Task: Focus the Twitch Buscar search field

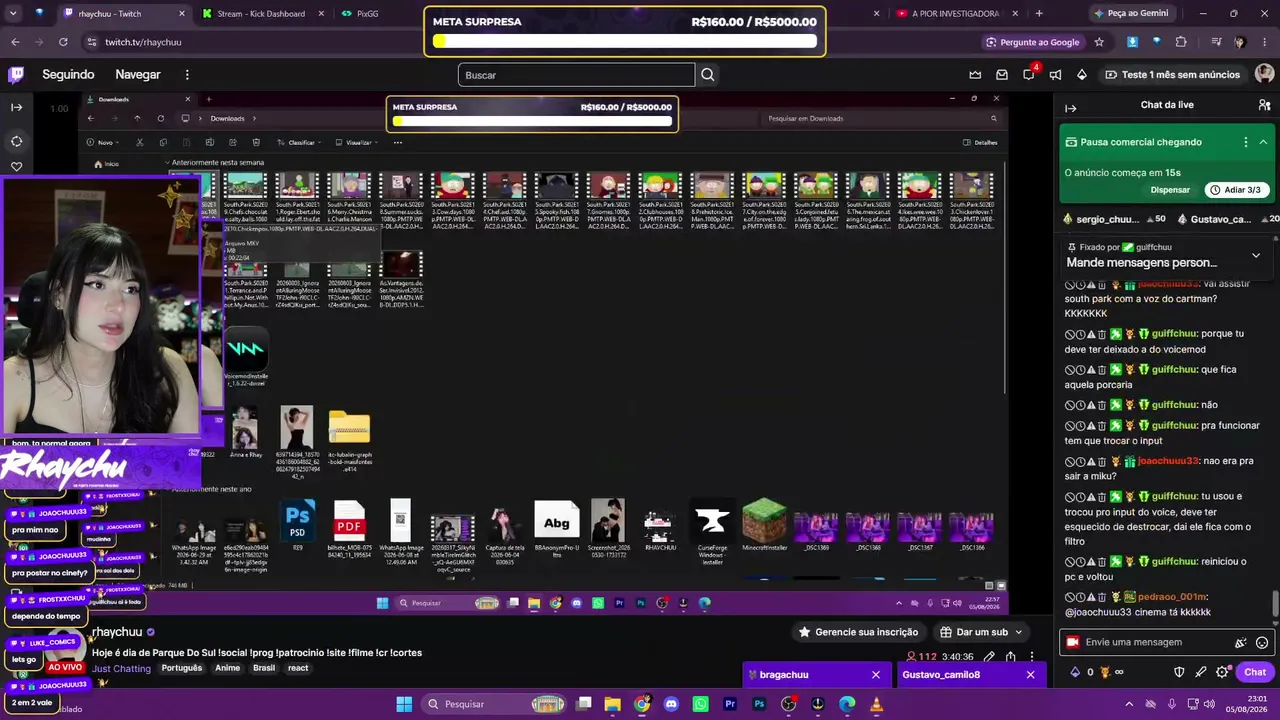Action: click(577, 75)
